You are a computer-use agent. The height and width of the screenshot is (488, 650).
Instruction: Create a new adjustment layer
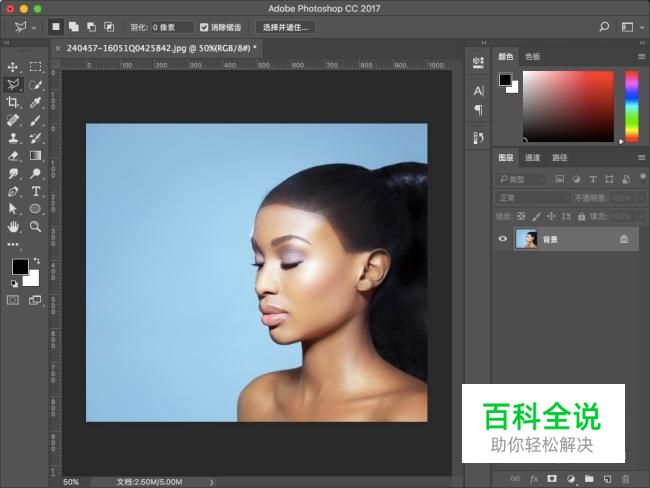(571, 479)
